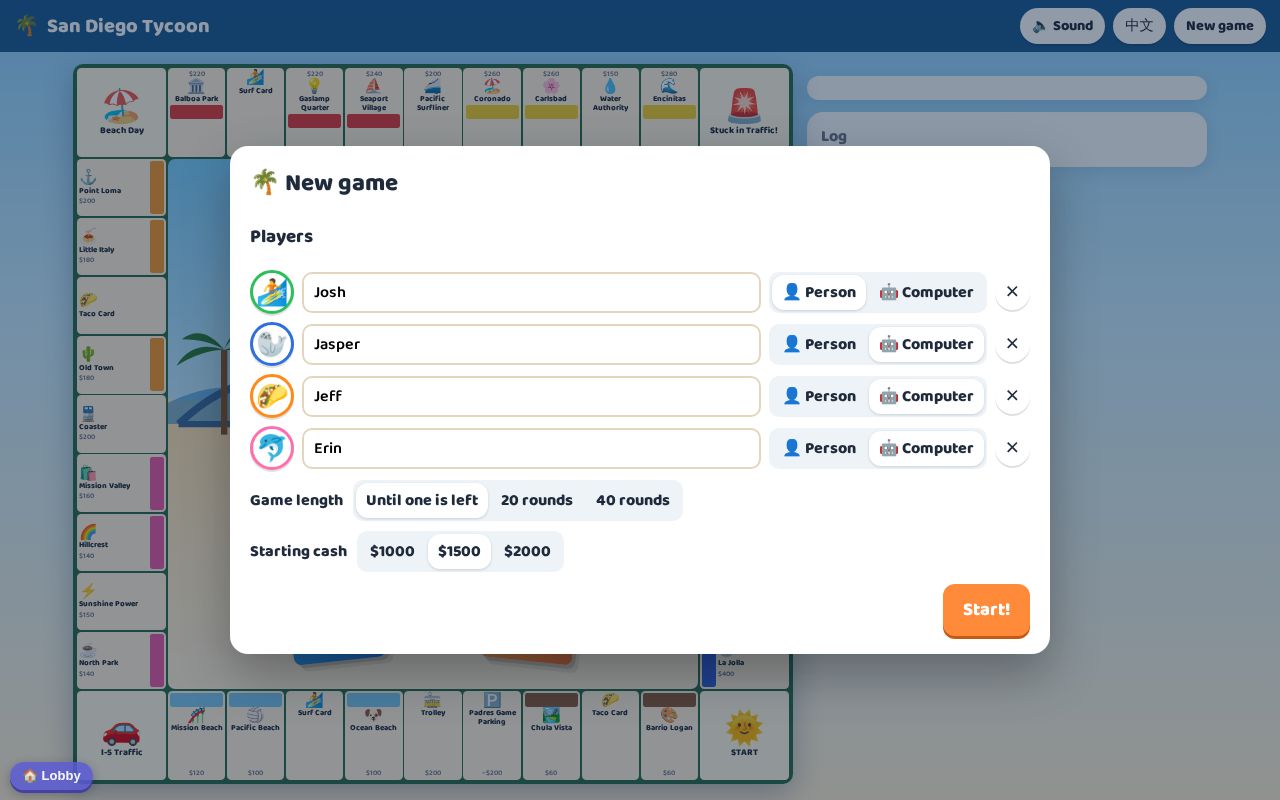The image size is (1280, 800).
Task: Set Jeff to Person
Action: pos(819,396)
